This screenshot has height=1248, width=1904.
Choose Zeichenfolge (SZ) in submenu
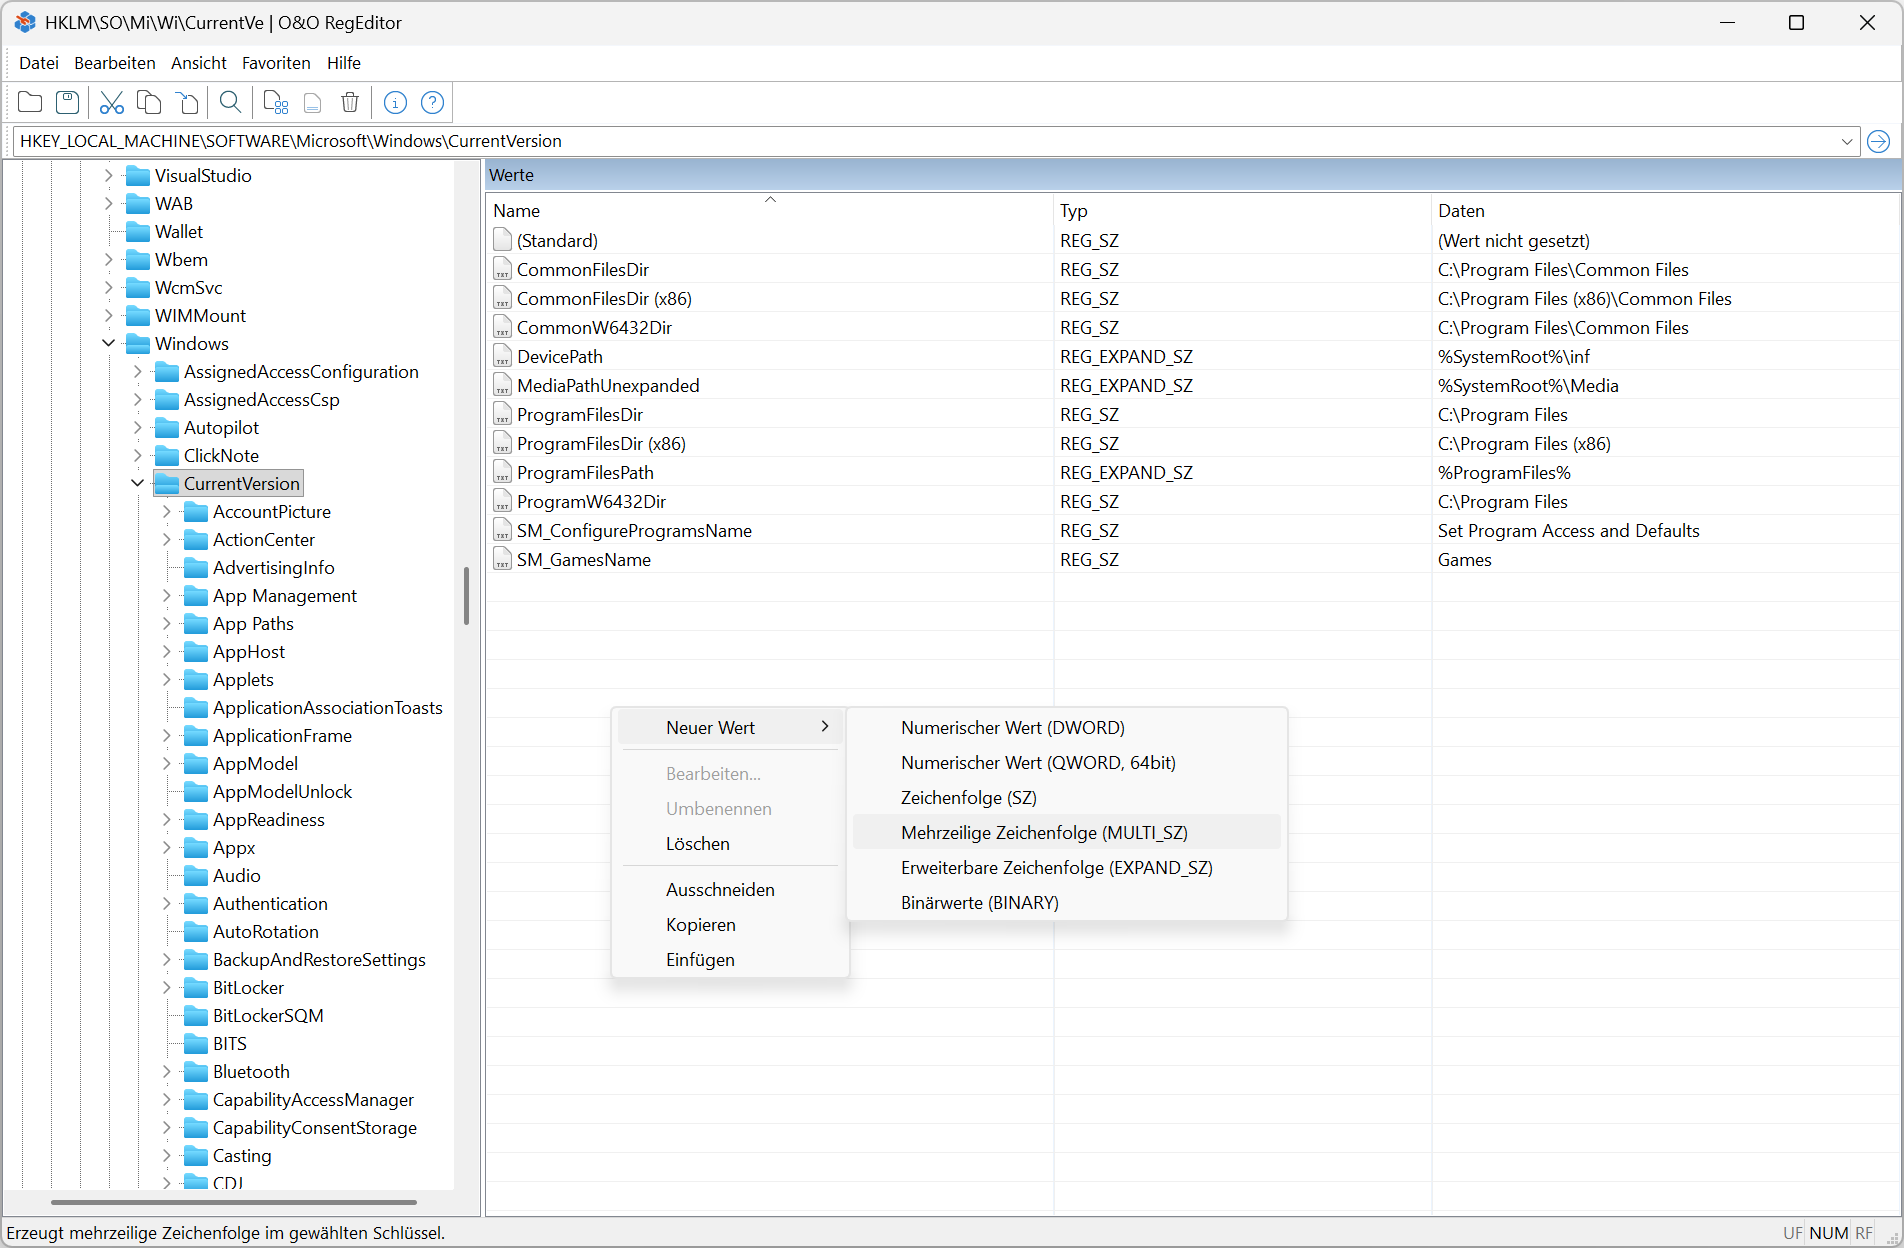[1066, 798]
